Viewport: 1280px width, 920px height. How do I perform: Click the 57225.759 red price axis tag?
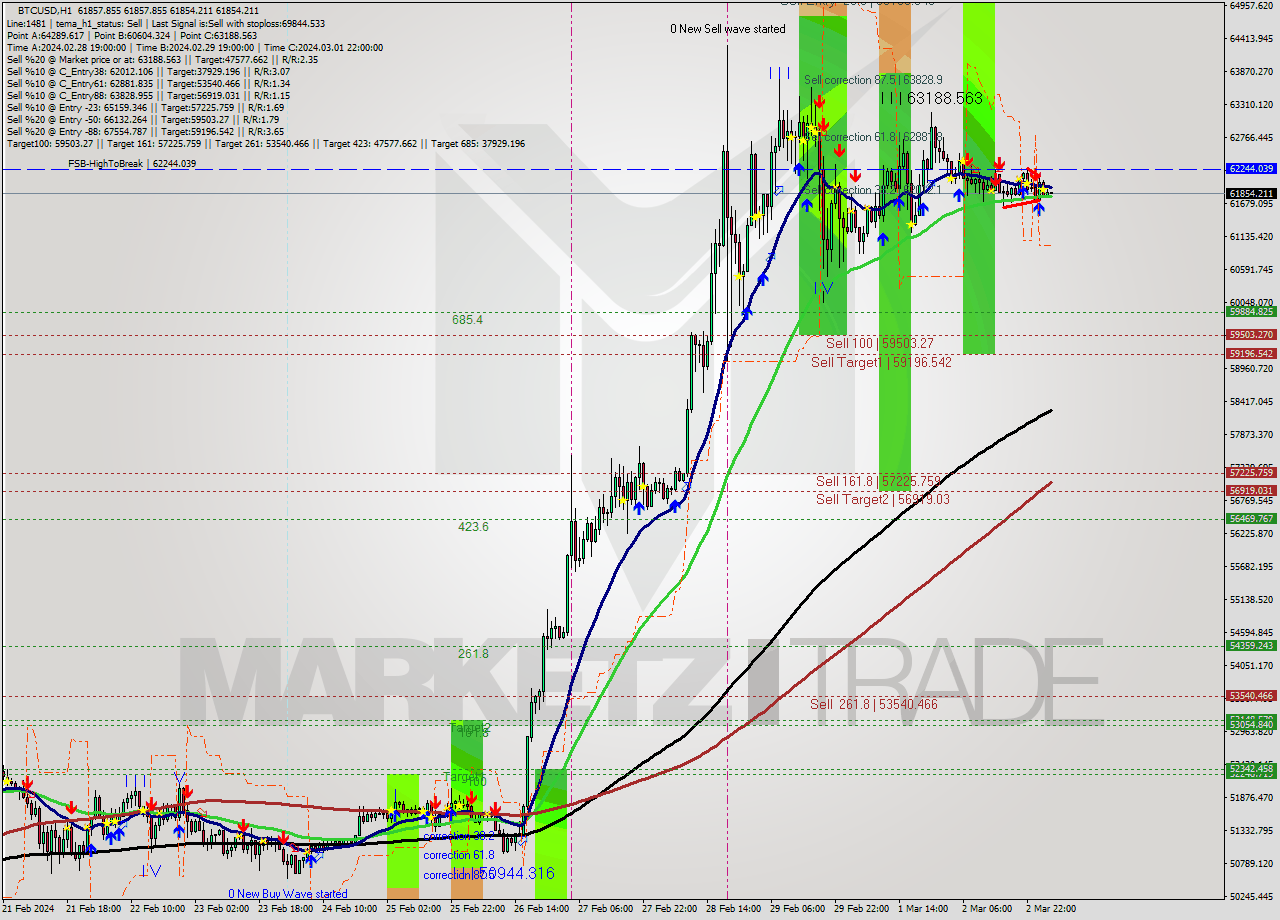(1251, 473)
